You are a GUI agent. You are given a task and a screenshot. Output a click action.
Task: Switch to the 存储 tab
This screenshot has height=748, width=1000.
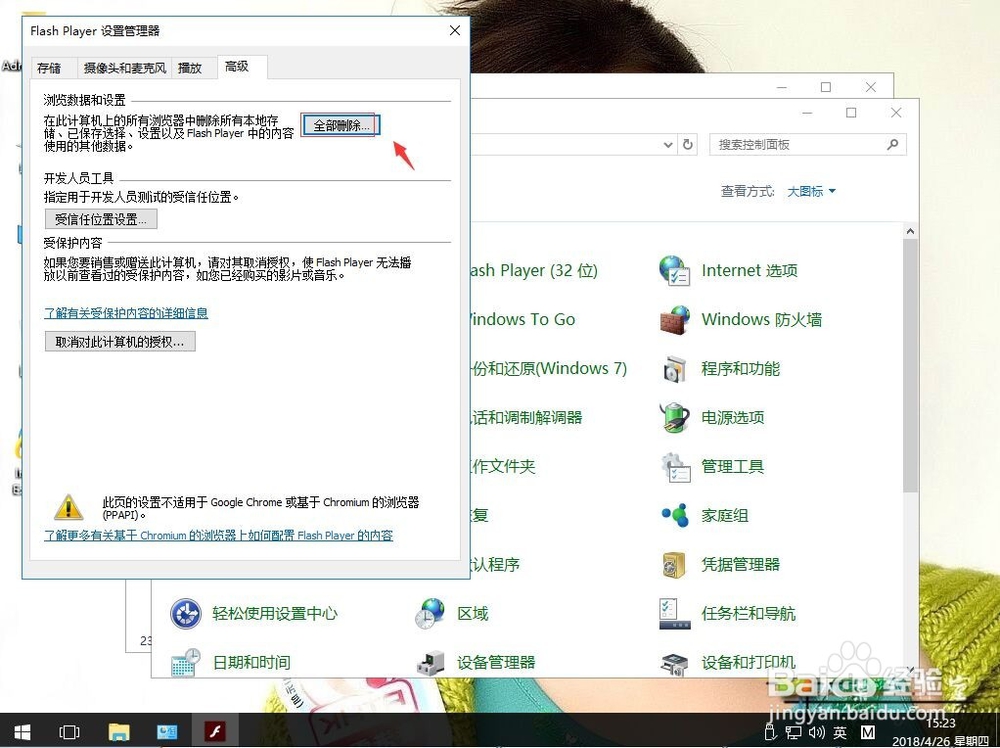click(49, 68)
